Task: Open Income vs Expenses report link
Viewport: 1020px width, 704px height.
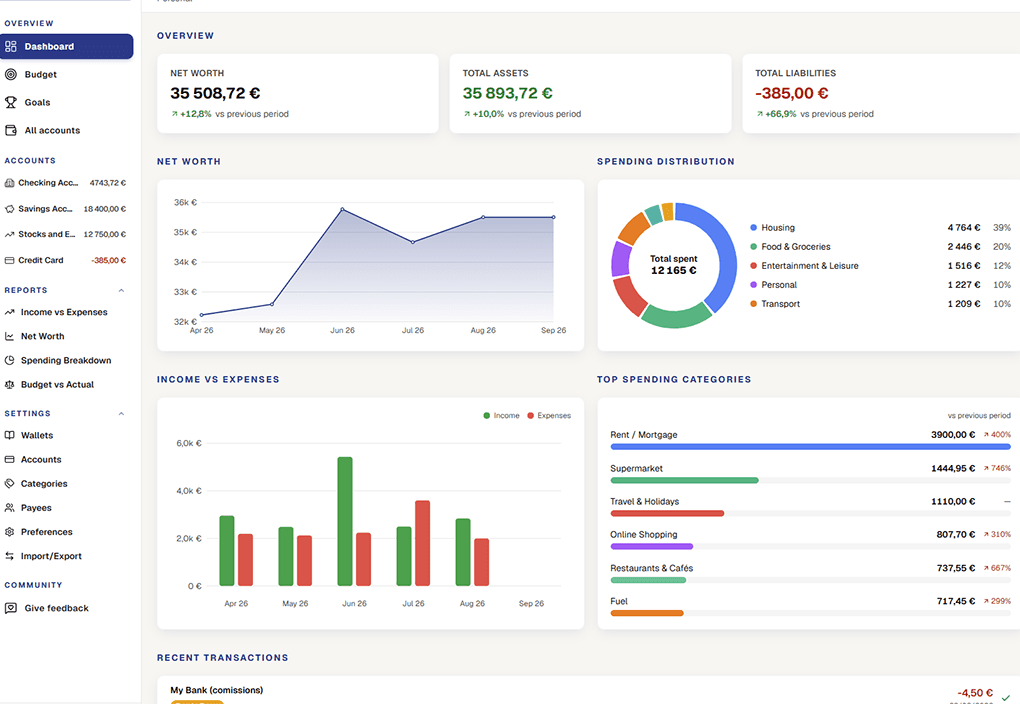Action: tap(65, 312)
